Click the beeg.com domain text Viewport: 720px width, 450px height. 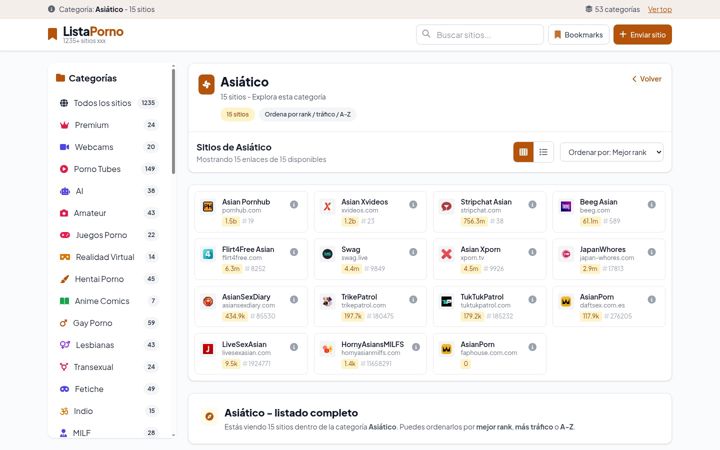click(x=595, y=210)
